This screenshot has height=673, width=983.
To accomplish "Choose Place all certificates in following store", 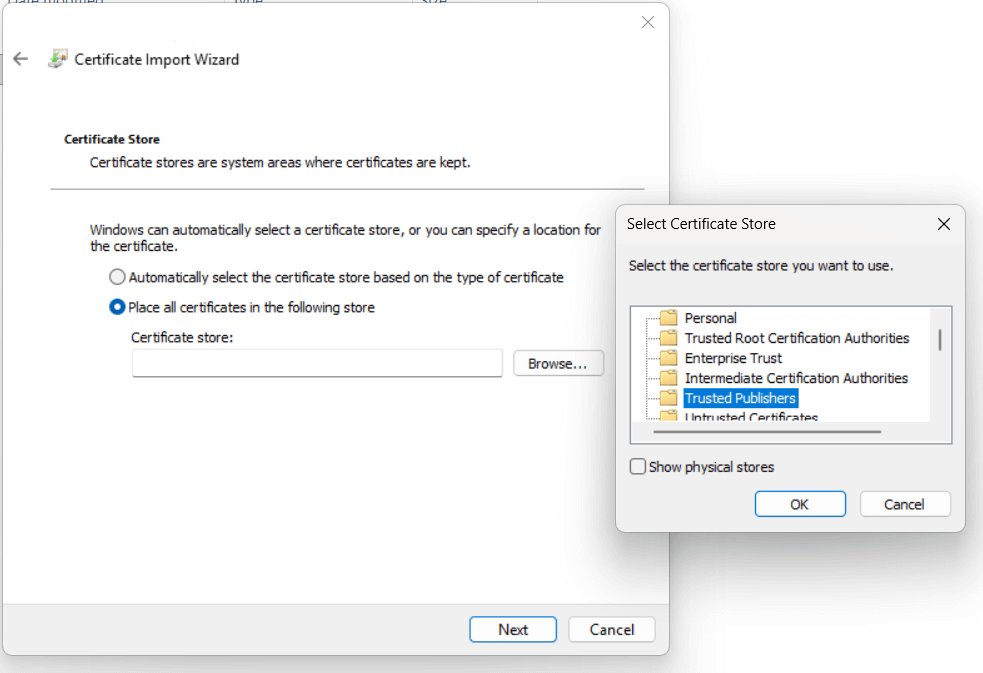I will tap(117, 307).
